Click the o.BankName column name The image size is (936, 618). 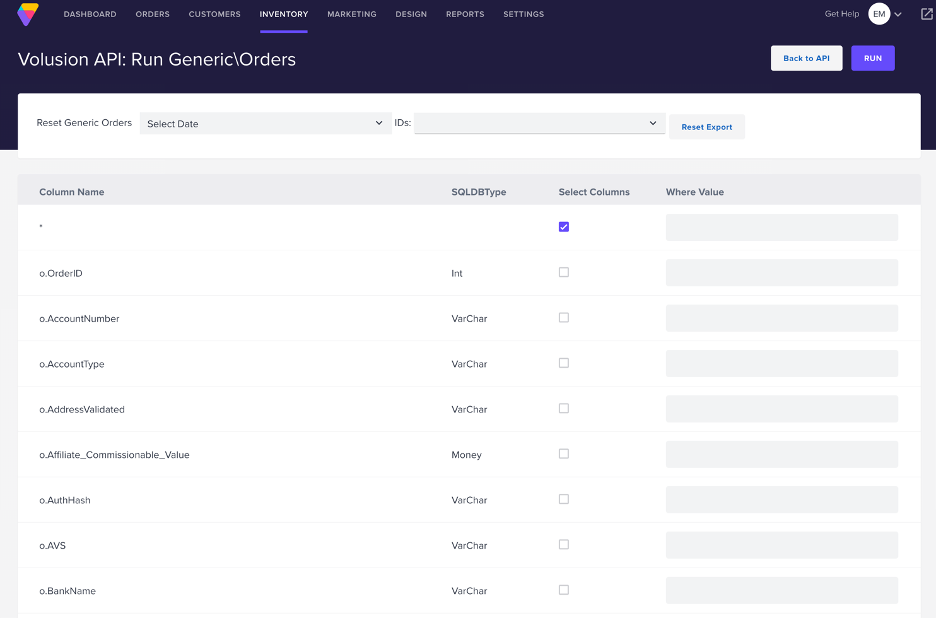(x=67, y=591)
